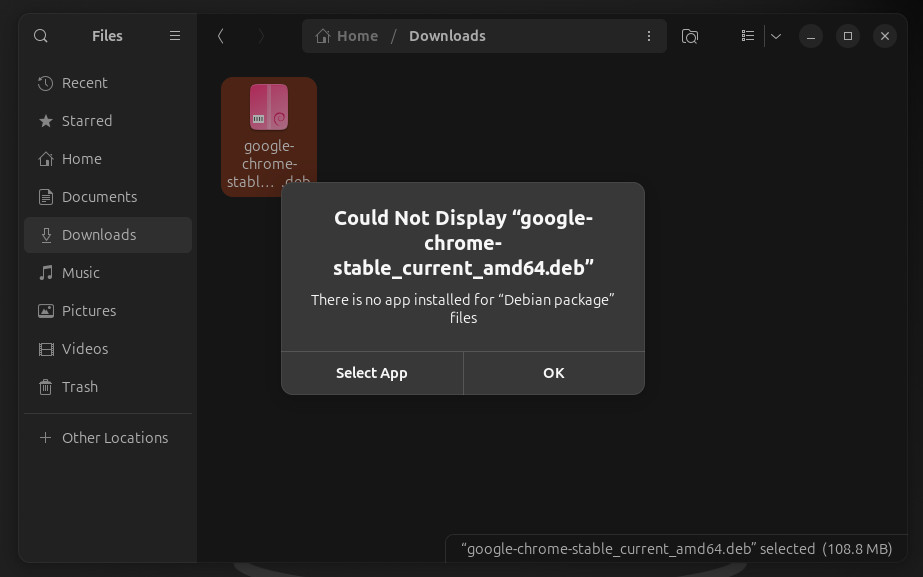Click the Select App button in dialog

tap(372, 373)
